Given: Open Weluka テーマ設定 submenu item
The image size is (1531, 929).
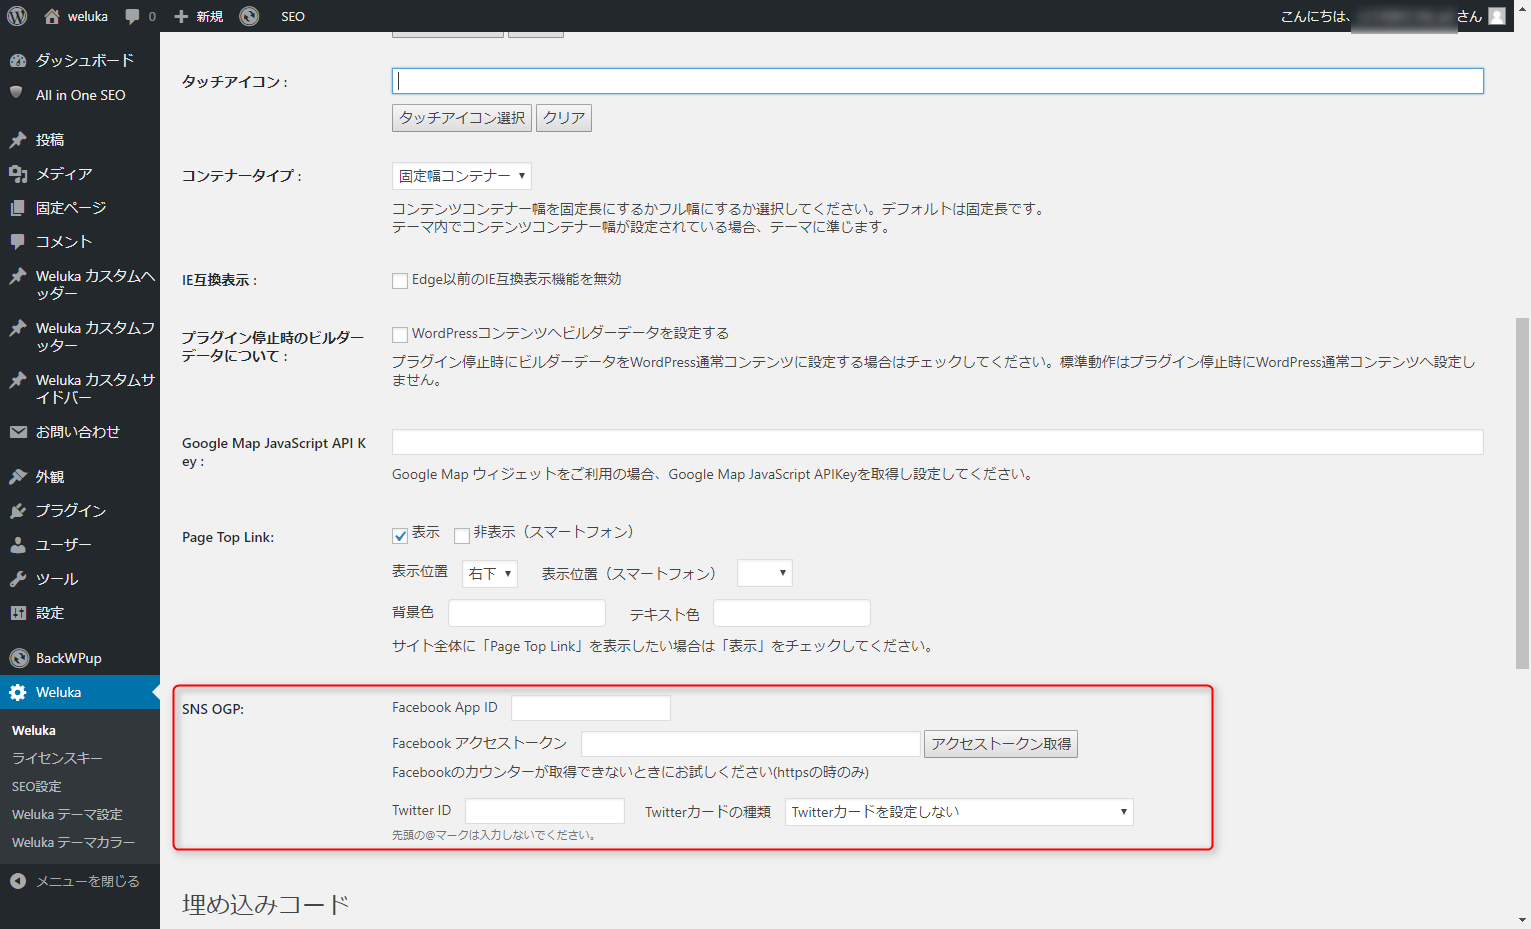Looking at the screenshot, I should click(67, 814).
